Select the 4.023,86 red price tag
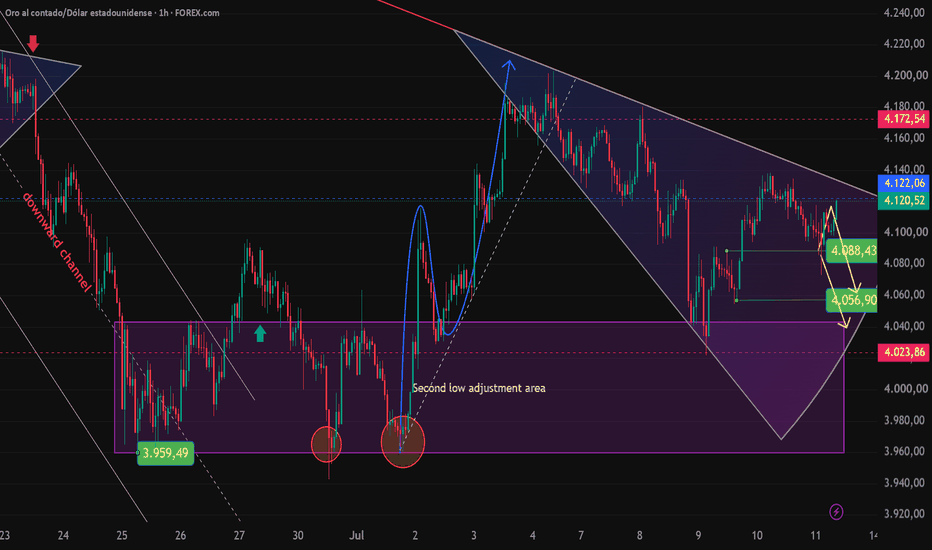The image size is (932, 550). [x=903, y=352]
